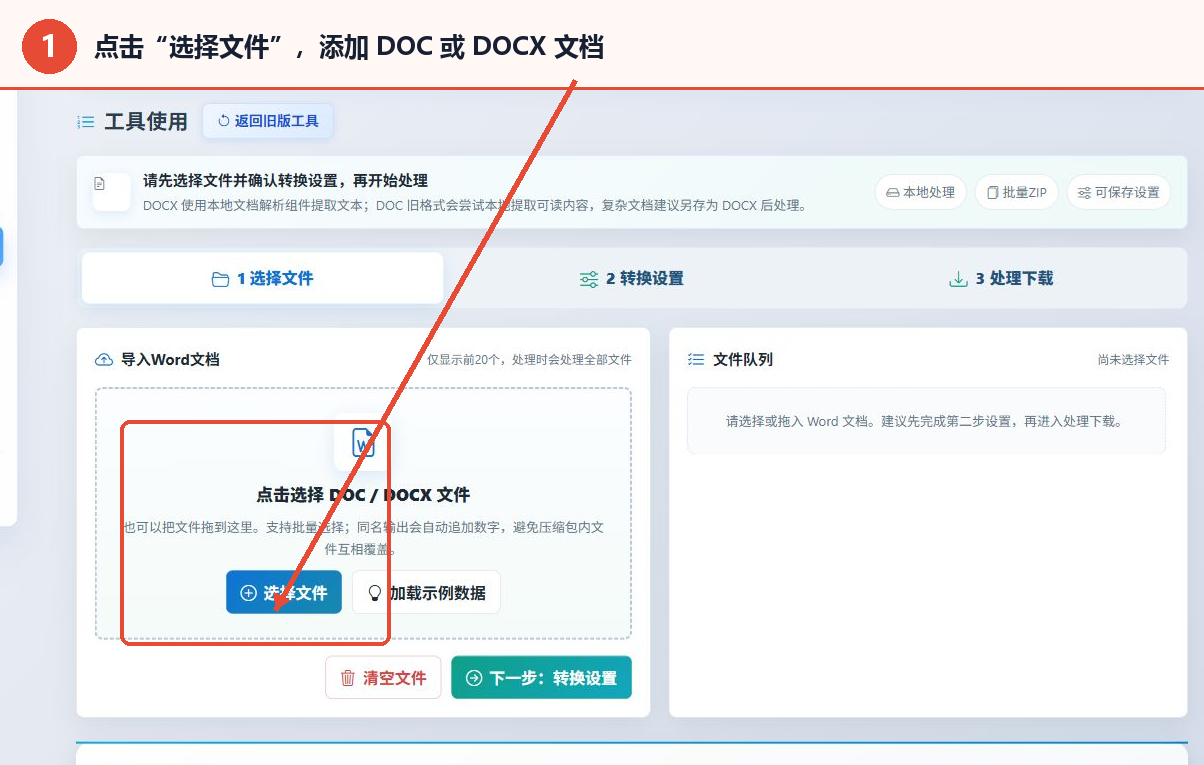Click the folder icon in 选择文件 tab
The image size is (1204, 765).
220,279
